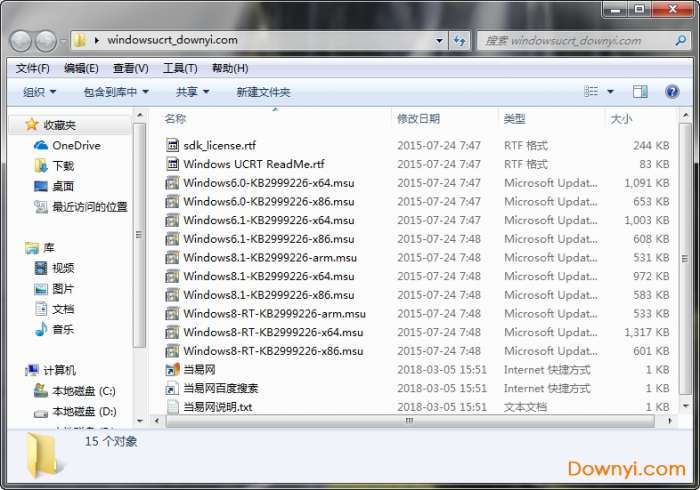Click the refresh button beside address bar
Viewport: 700px width, 490px height.
click(x=459, y=41)
